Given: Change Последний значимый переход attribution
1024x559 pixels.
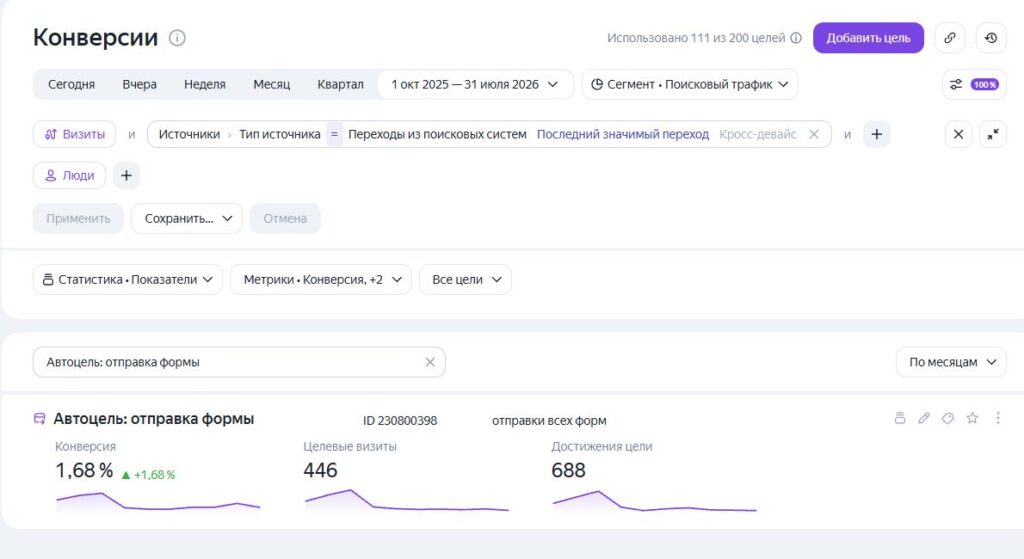Looking at the screenshot, I should [622, 134].
